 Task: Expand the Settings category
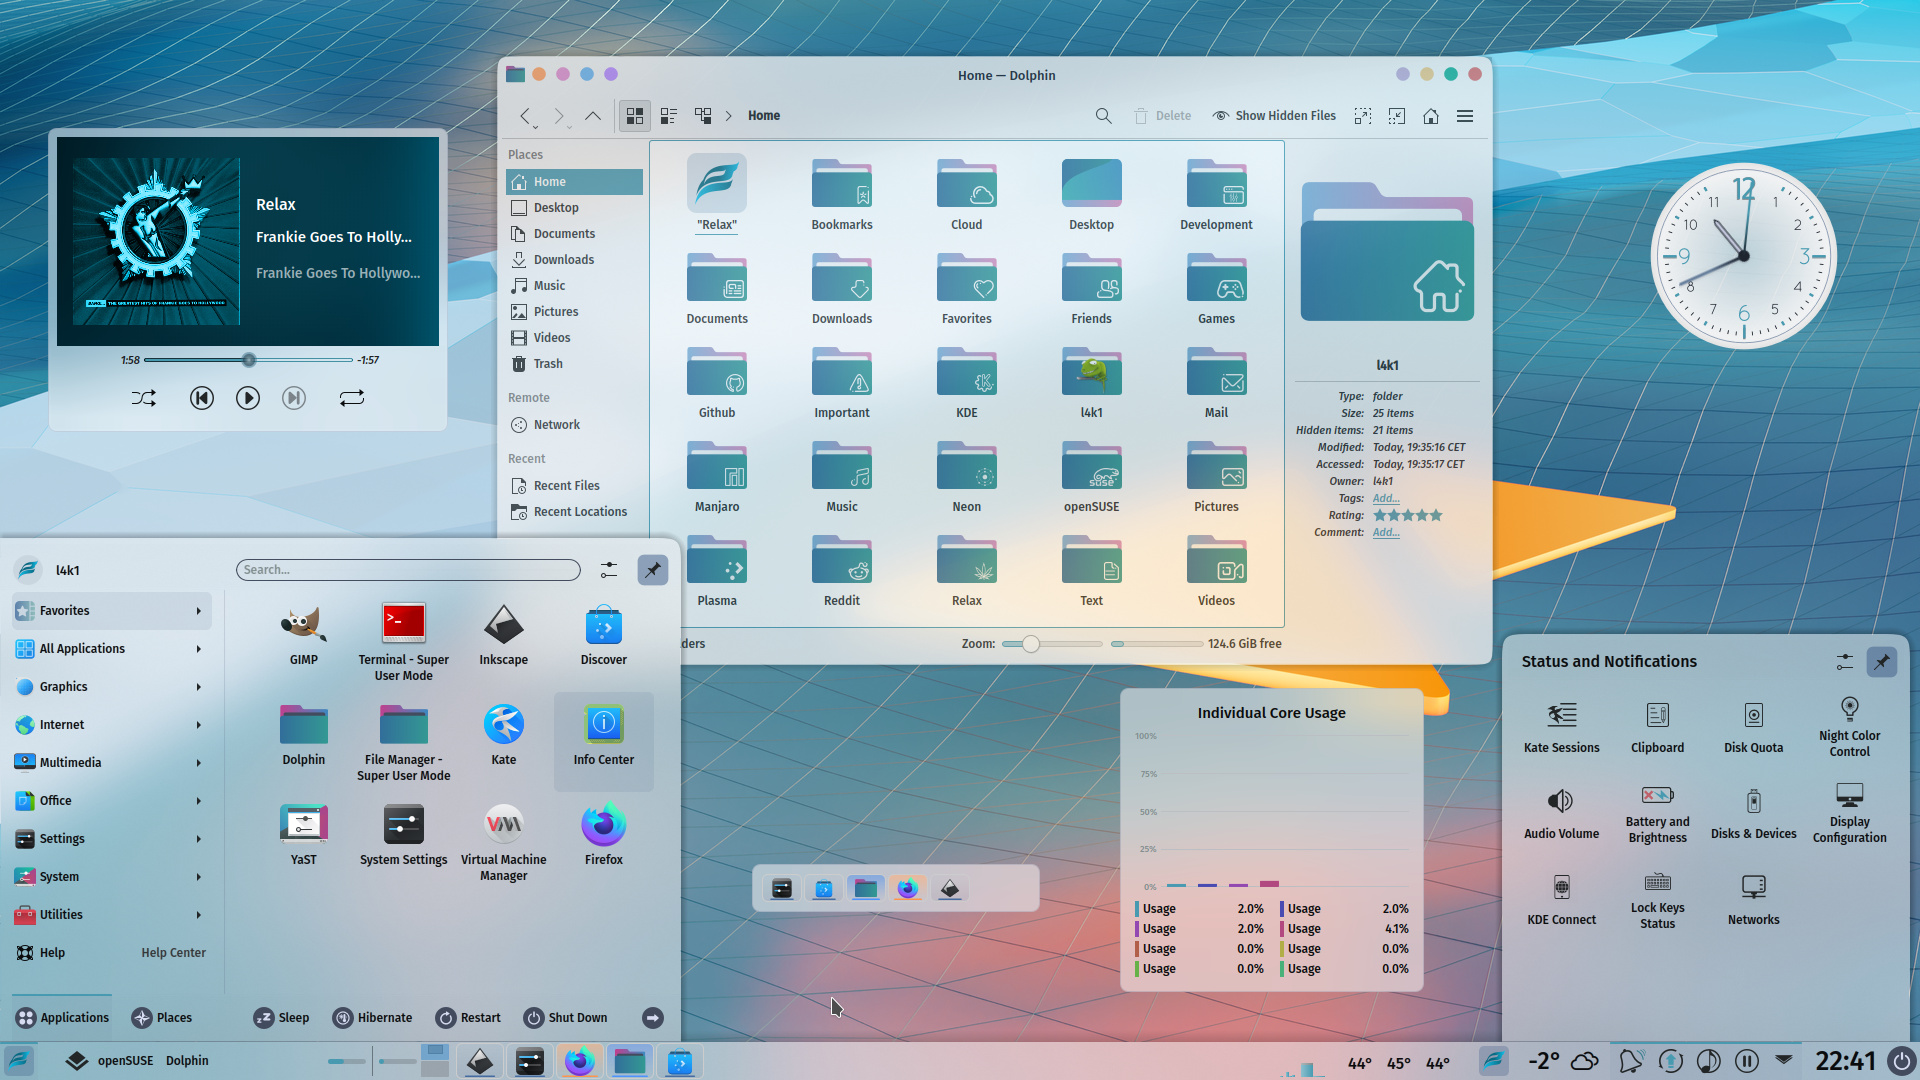tap(111, 839)
